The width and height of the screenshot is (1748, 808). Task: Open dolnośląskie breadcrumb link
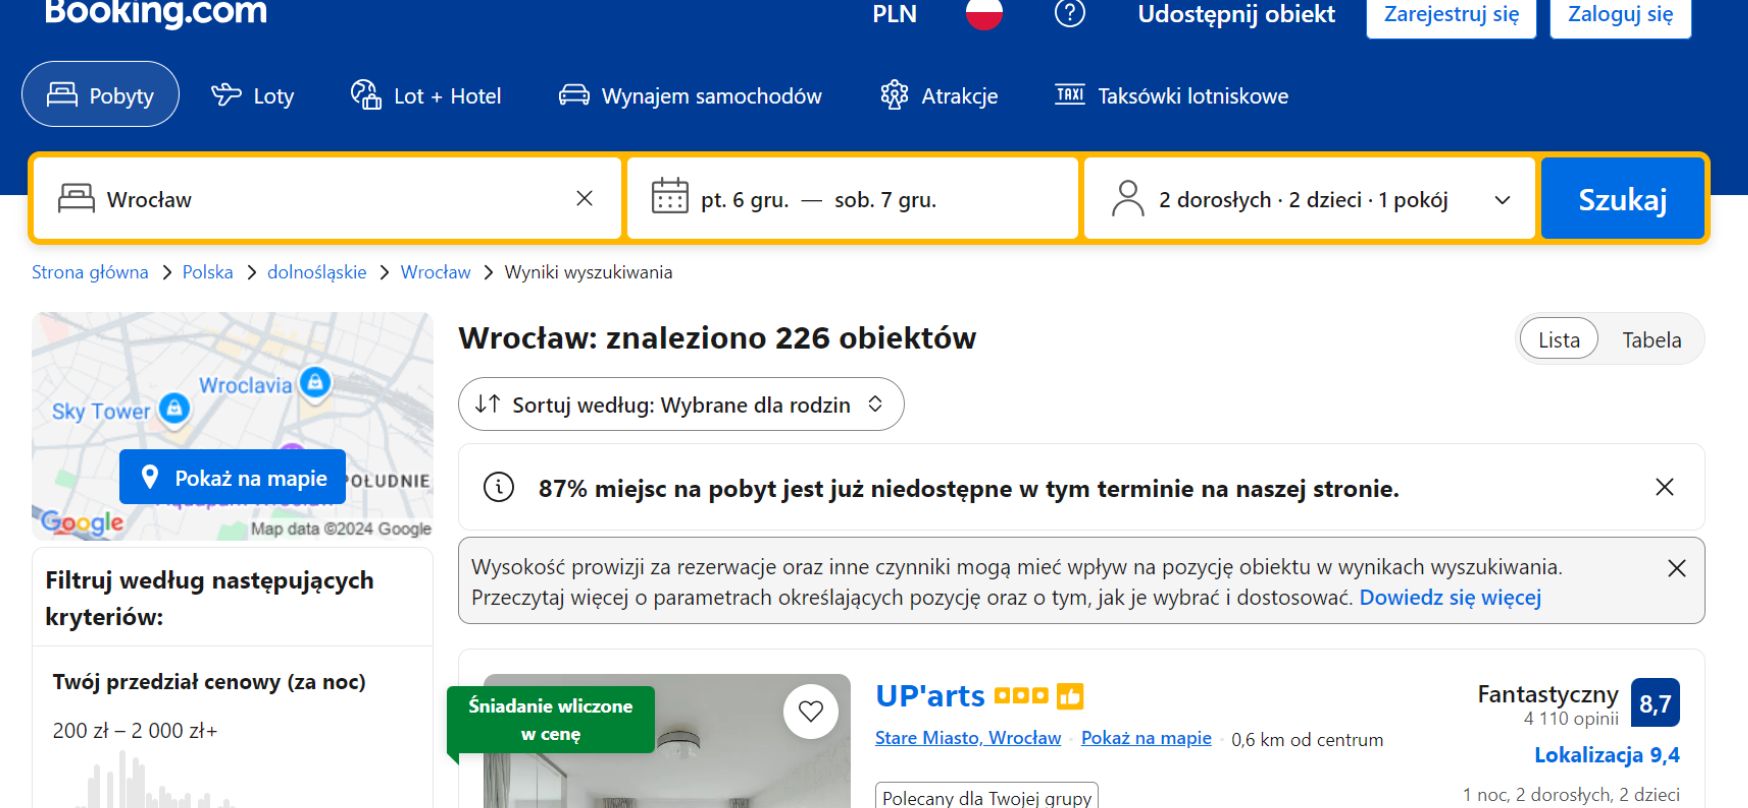coord(317,272)
